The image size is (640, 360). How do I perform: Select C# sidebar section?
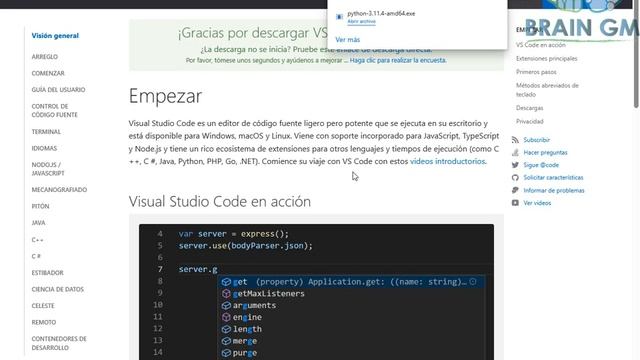[x=36, y=256]
